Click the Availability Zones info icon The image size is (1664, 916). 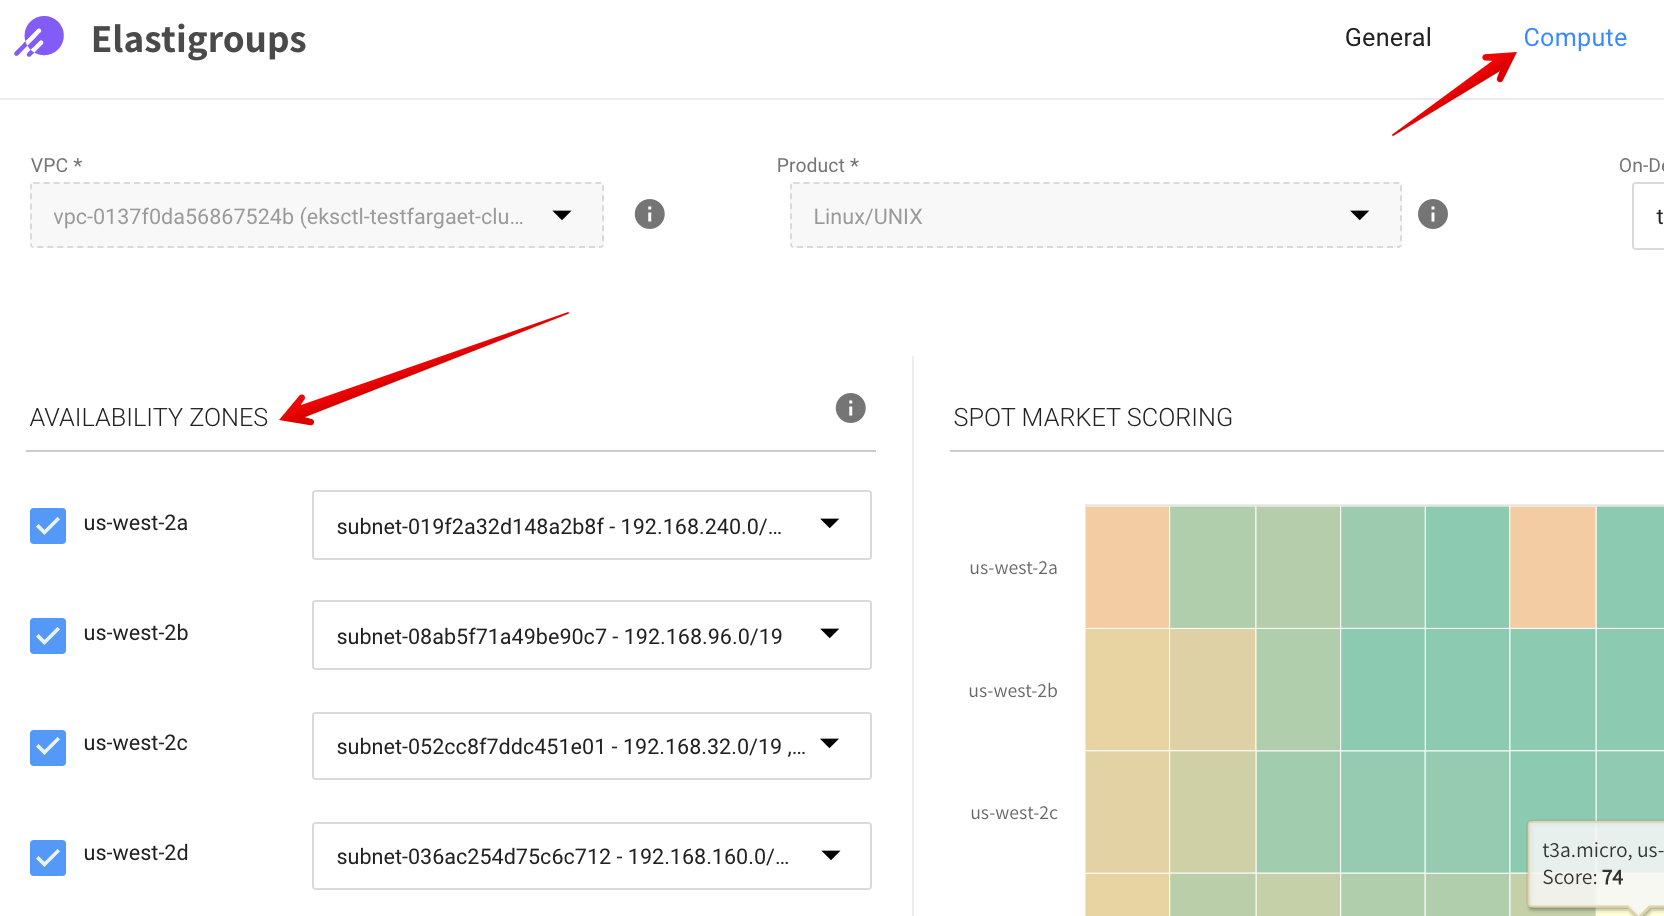click(850, 408)
